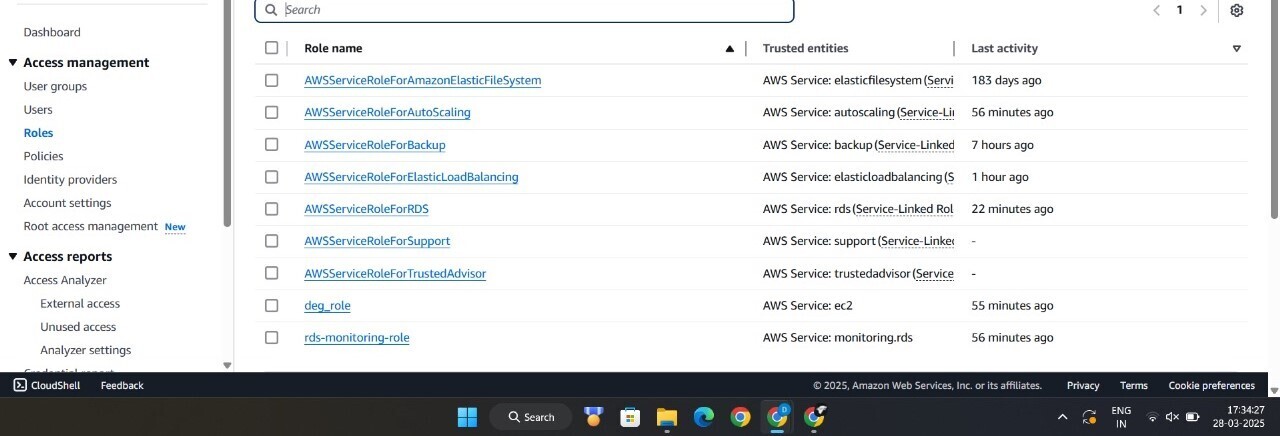
Task: Open AWSServiceRoleForElasticLoadBalancing role link
Action: pos(411,177)
